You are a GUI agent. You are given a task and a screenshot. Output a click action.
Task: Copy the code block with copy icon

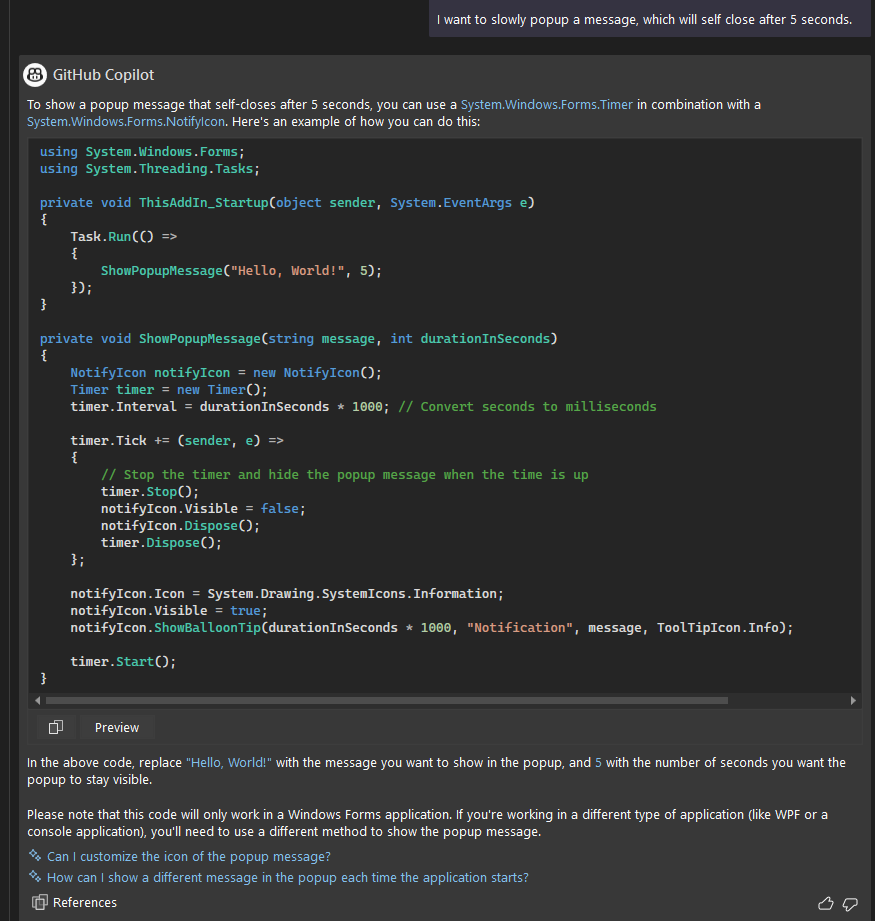tap(56, 727)
